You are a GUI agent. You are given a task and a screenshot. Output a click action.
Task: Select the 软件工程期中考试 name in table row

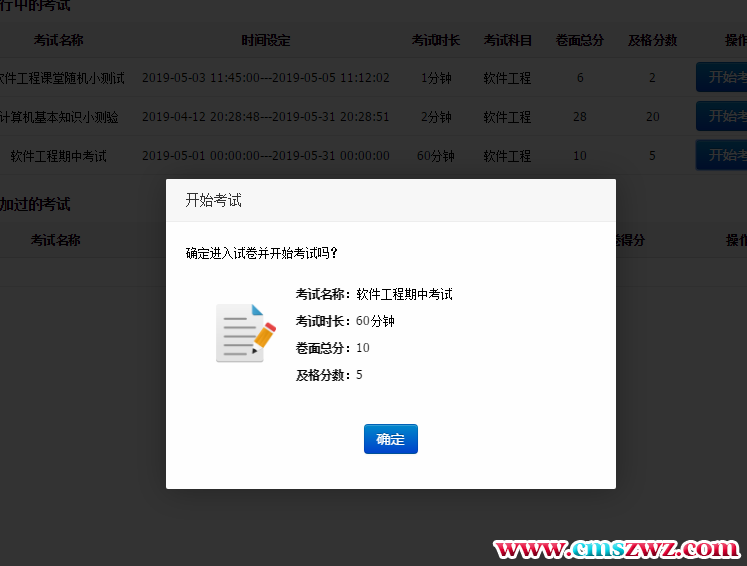click(58, 156)
